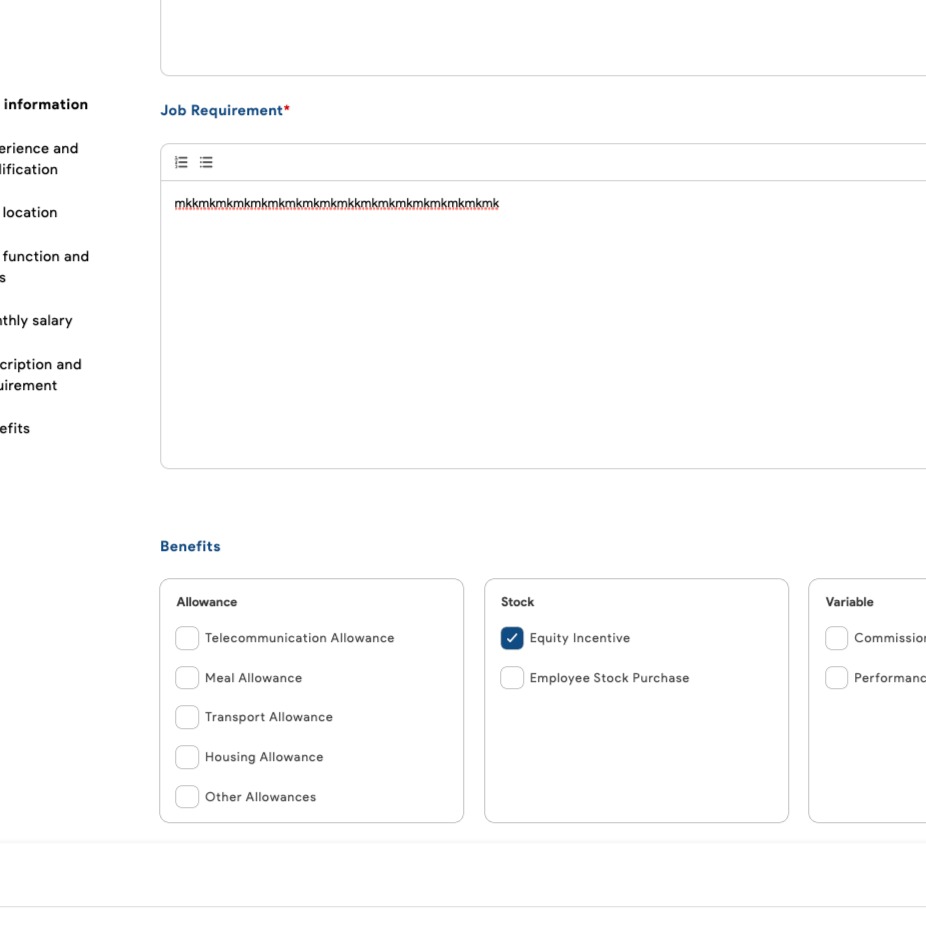This screenshot has width=926, height=926.
Task: Uncheck the Equity Incentive checkbox
Action: [x=512, y=638]
